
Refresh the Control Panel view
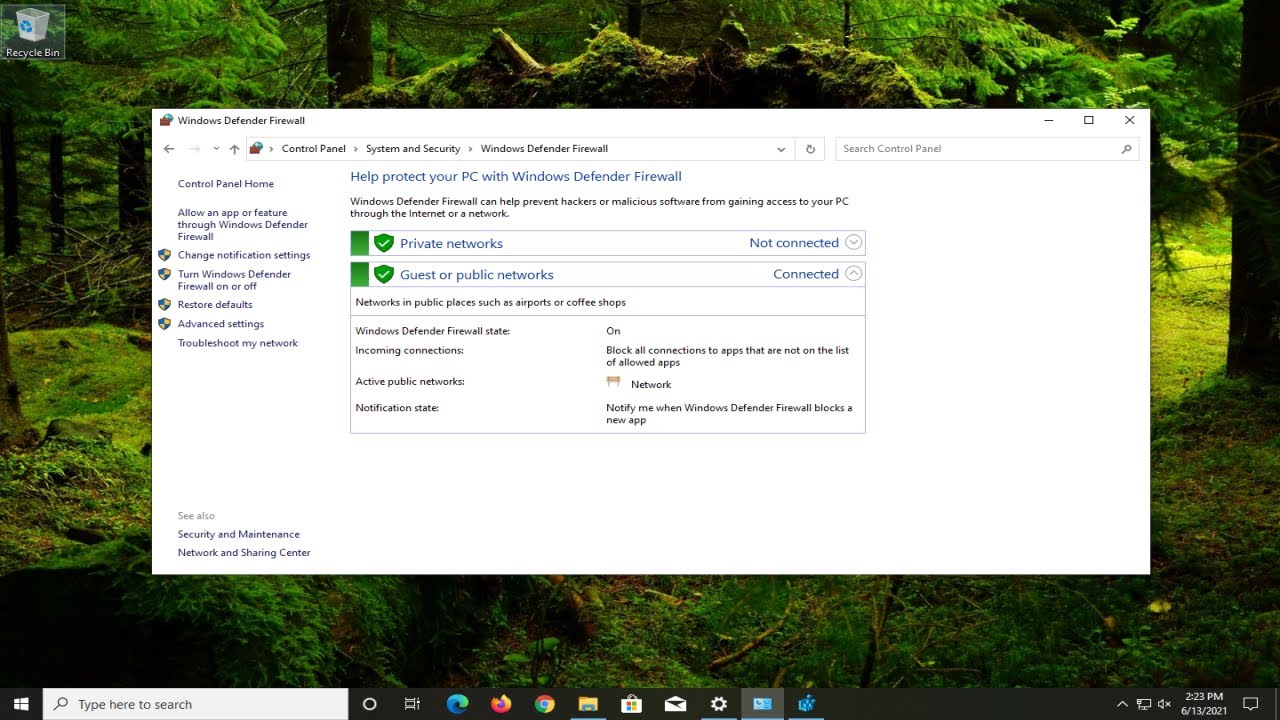pos(810,149)
